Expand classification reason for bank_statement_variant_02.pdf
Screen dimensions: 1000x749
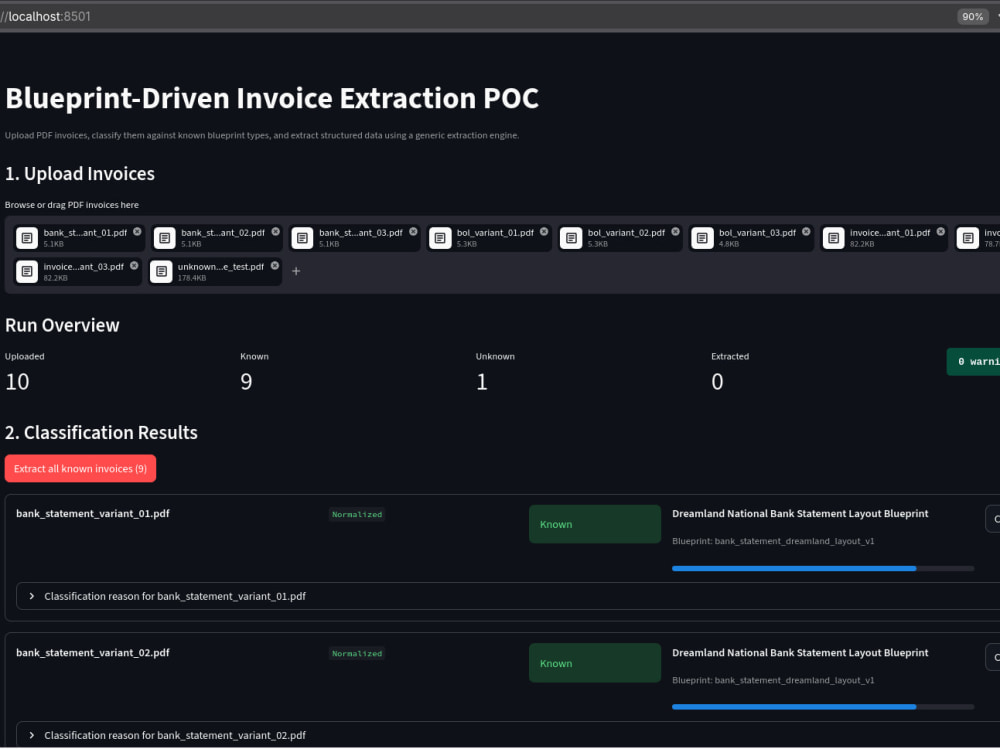click(x=508, y=735)
